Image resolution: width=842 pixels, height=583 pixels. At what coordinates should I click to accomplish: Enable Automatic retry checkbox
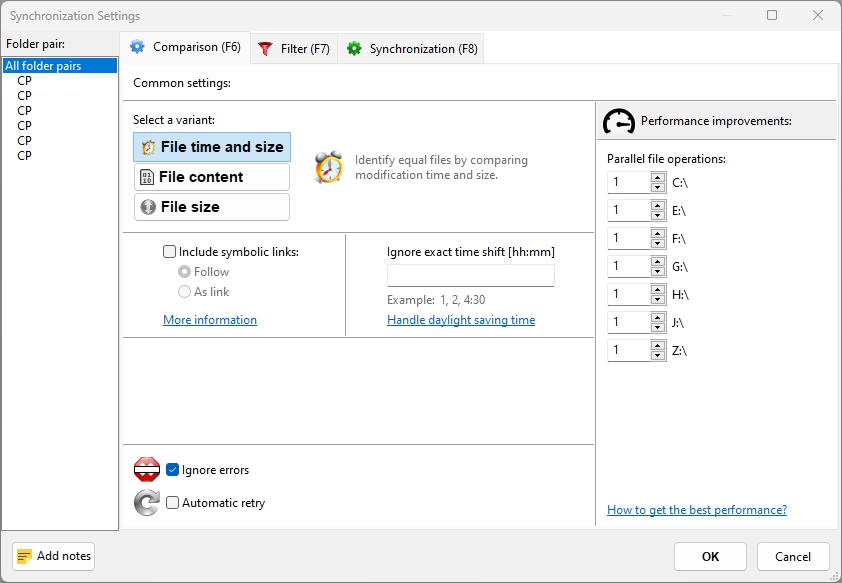(x=172, y=502)
